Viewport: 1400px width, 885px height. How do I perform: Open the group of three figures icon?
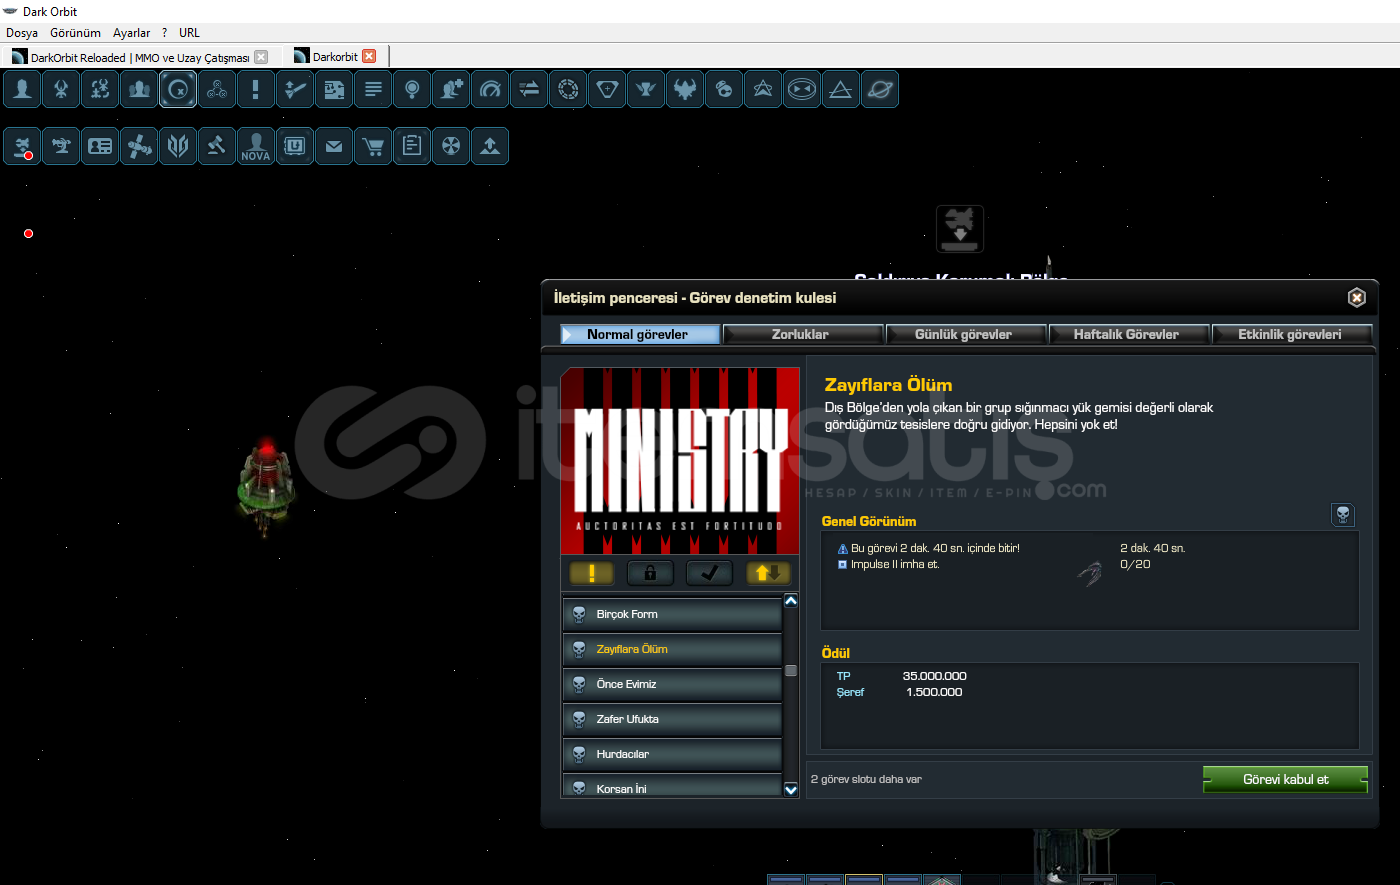(x=139, y=89)
